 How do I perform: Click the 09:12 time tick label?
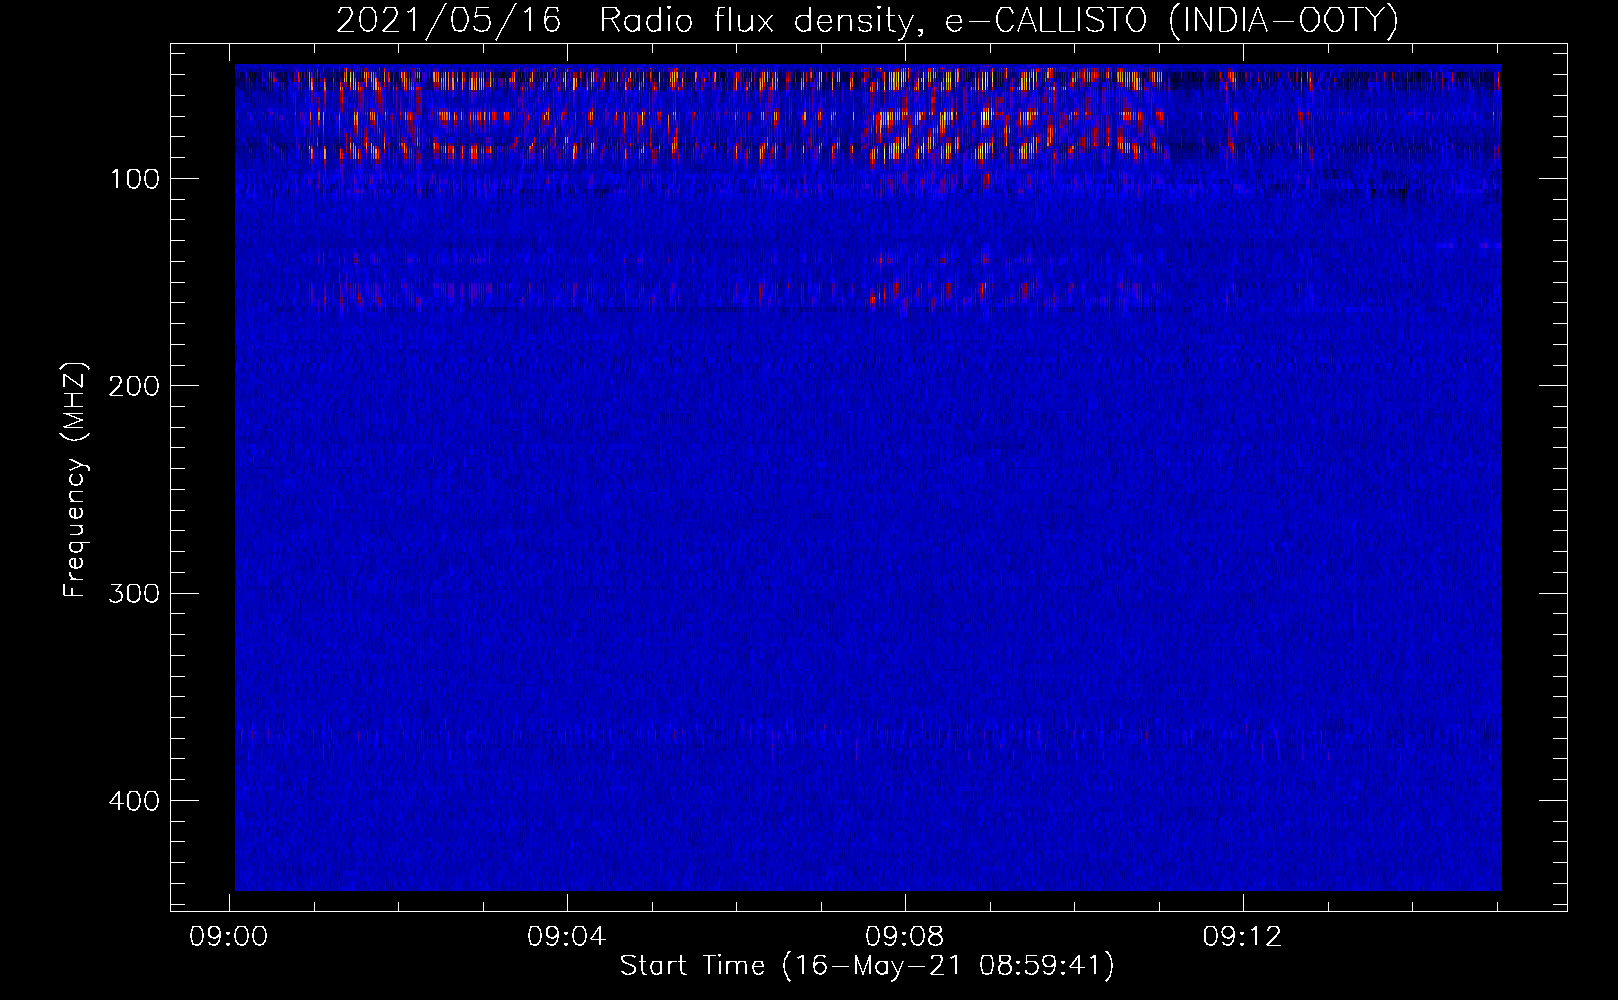coord(1242,937)
